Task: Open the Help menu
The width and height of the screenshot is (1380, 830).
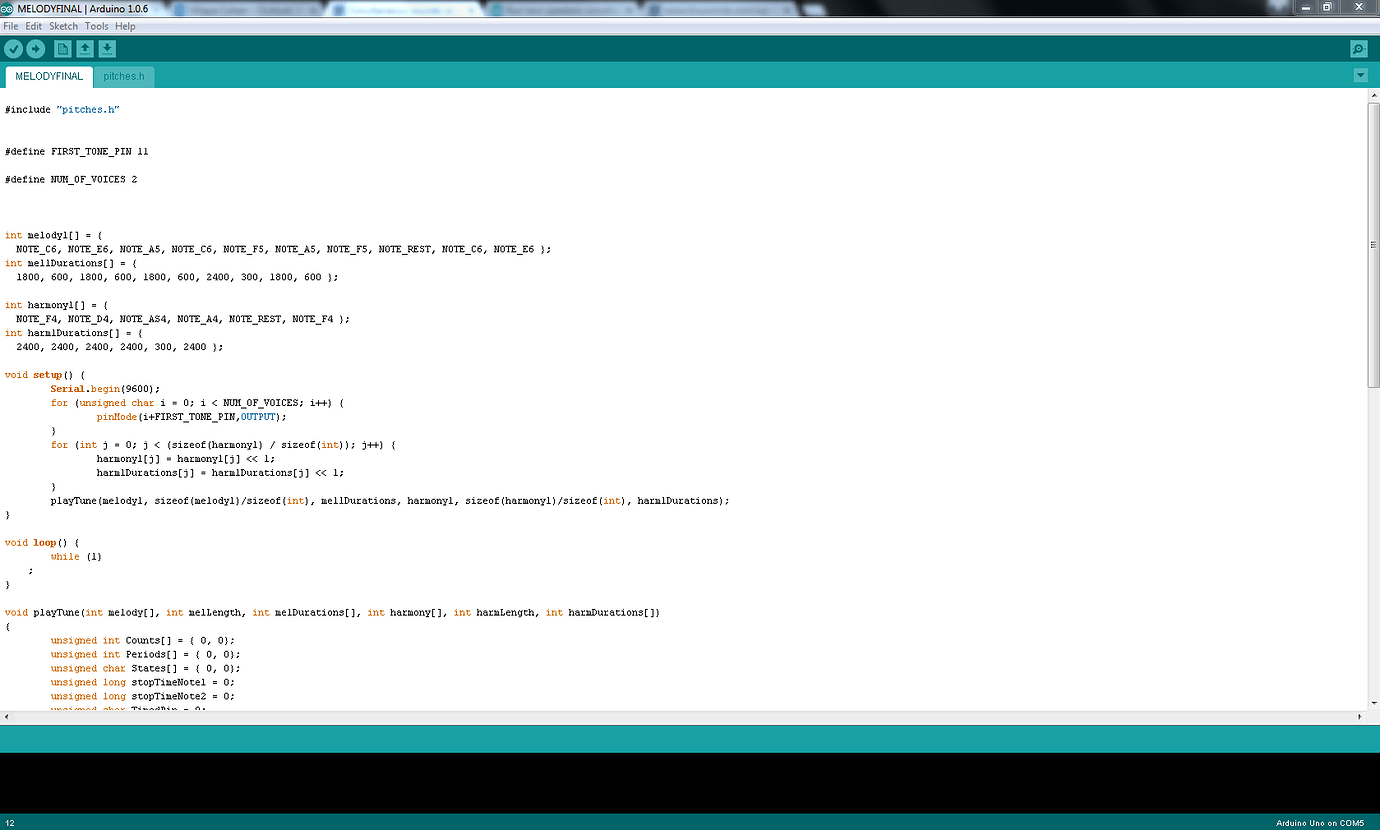Action: pos(125,25)
